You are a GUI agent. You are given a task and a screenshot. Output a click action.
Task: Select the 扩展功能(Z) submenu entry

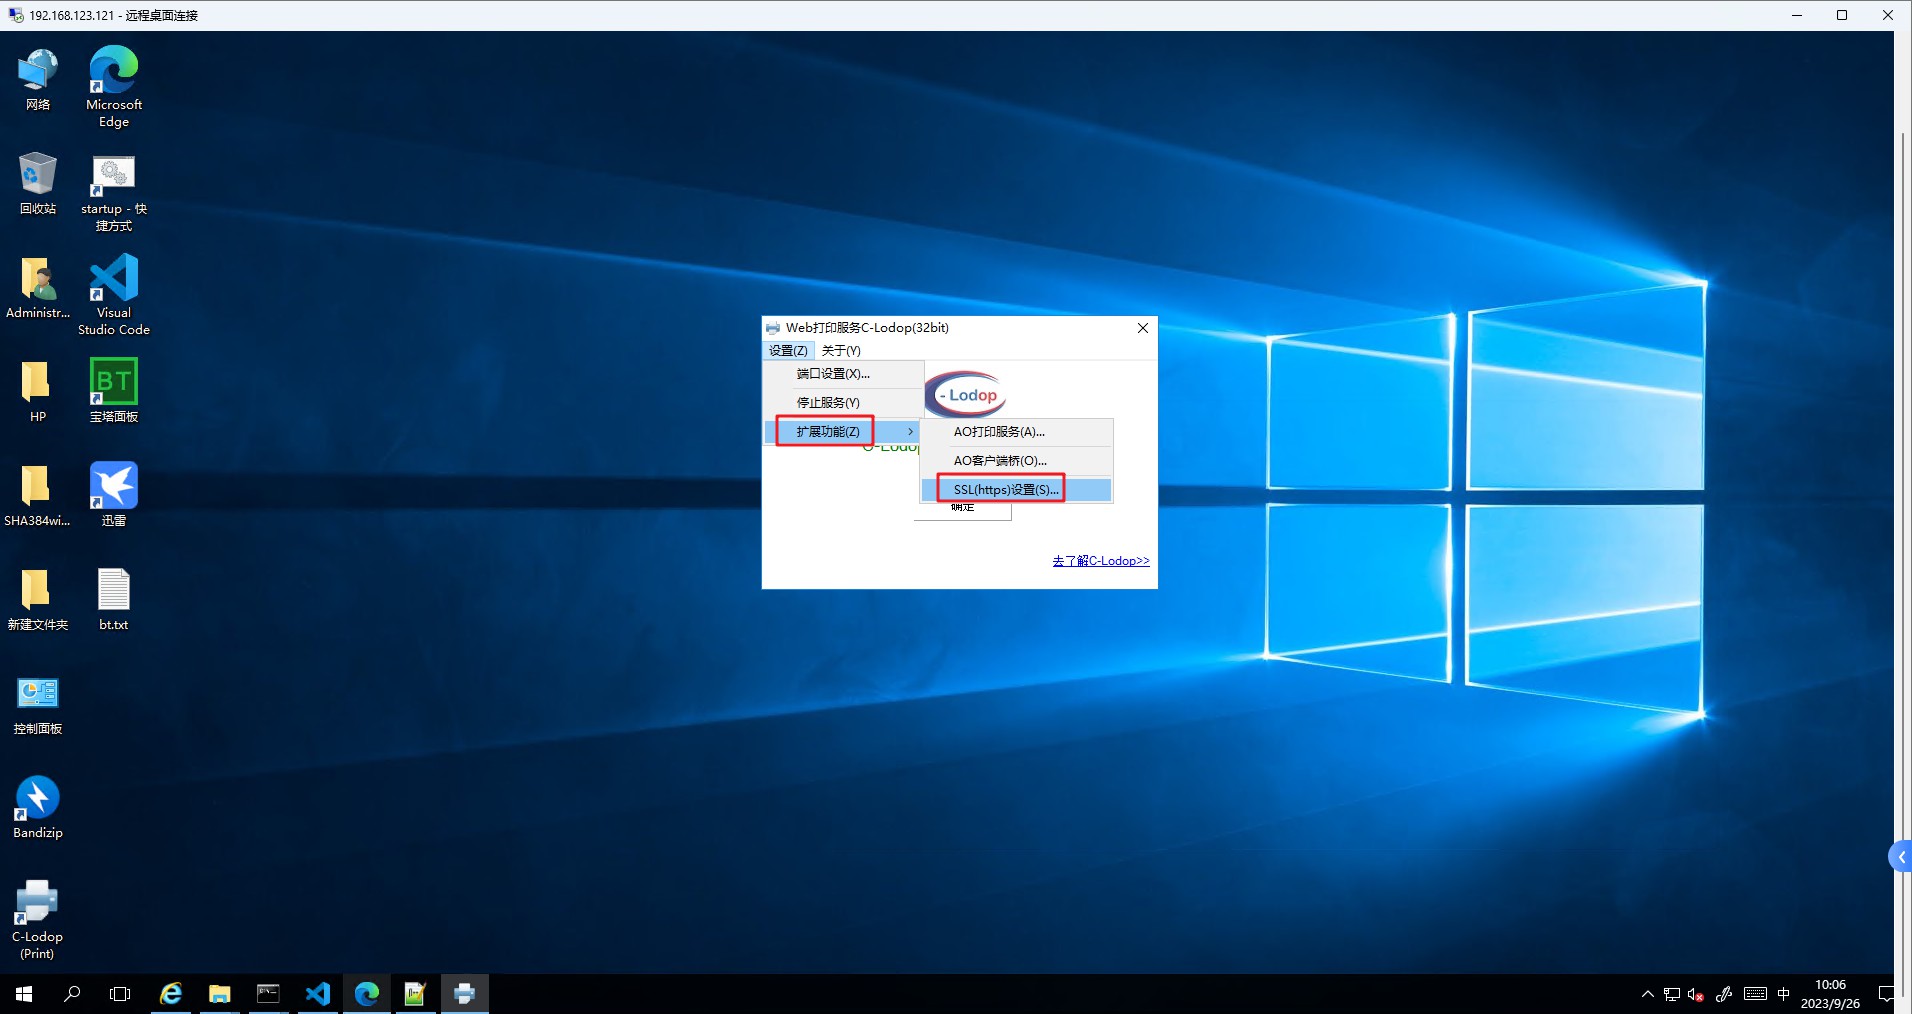coord(843,432)
